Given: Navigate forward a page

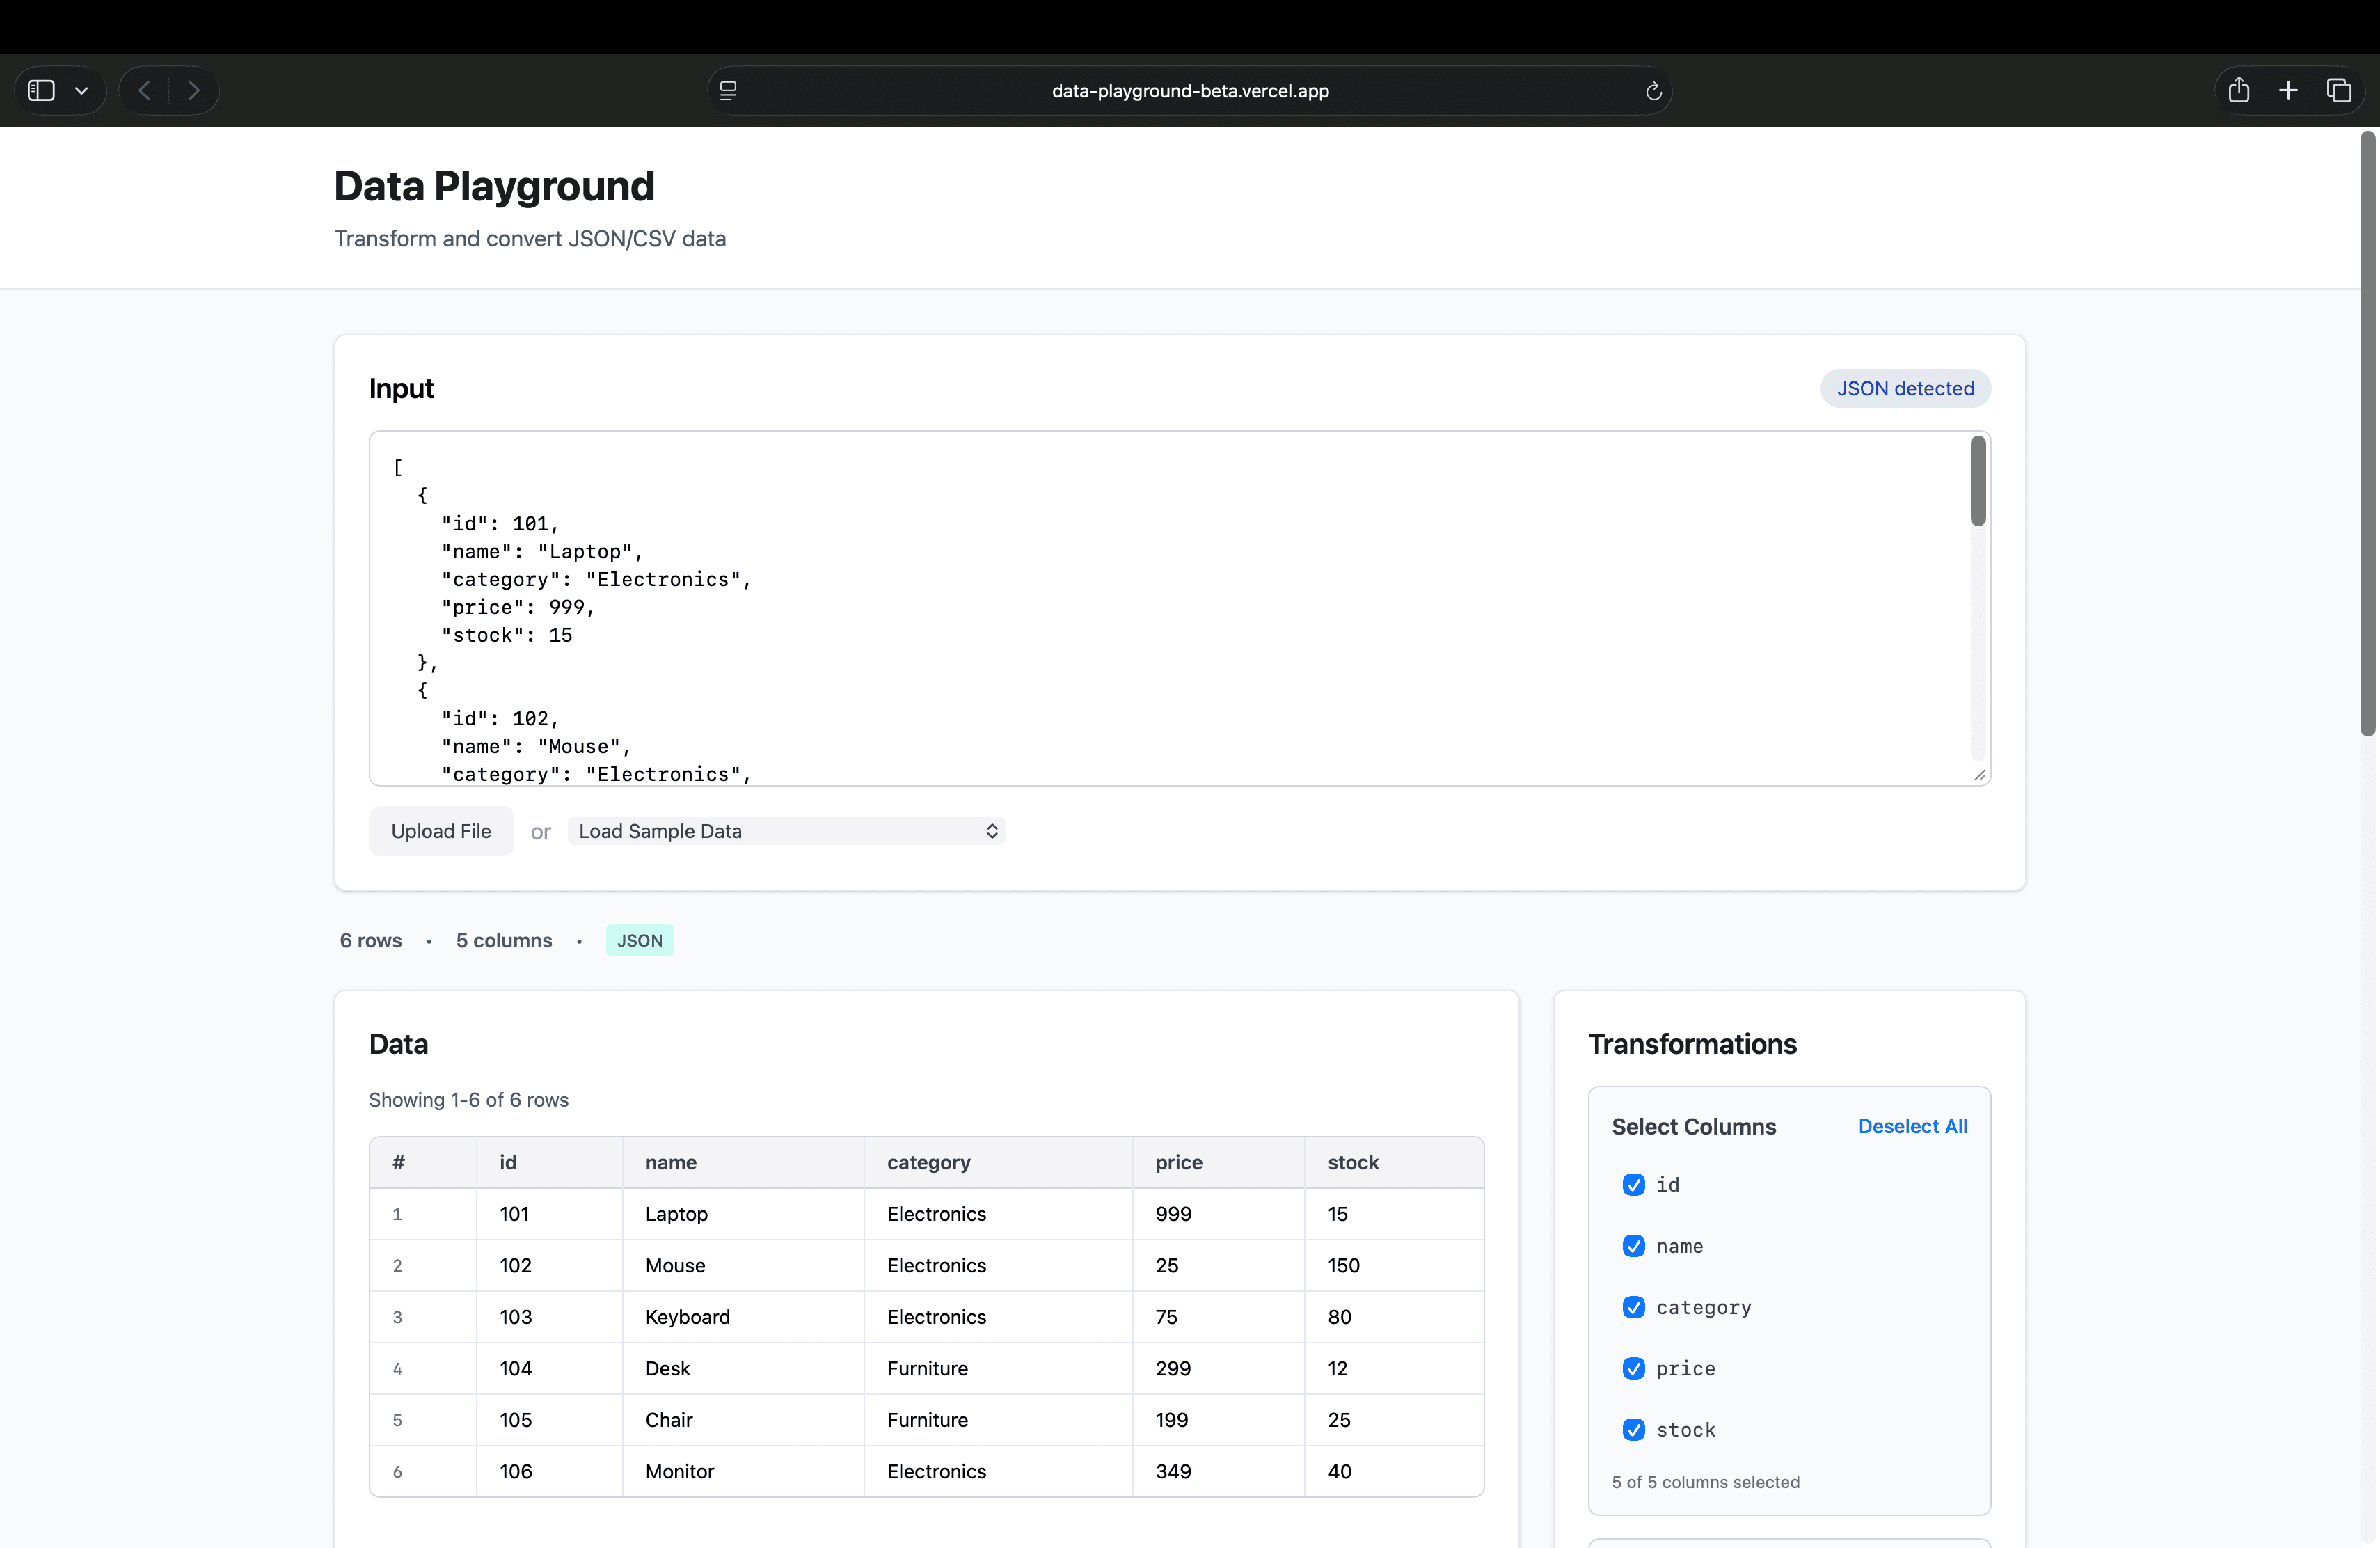Looking at the screenshot, I should pos(194,90).
